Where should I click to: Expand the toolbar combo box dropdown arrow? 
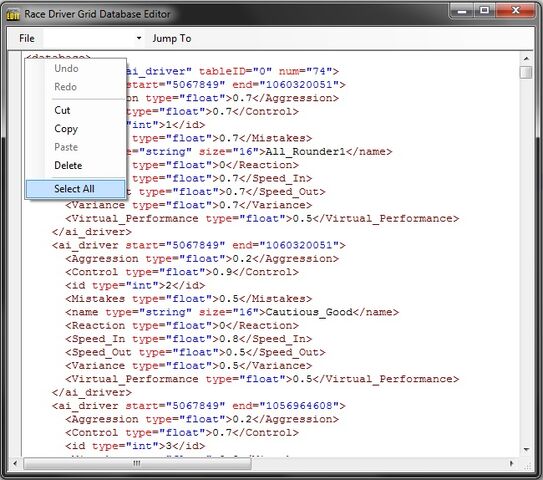point(139,38)
